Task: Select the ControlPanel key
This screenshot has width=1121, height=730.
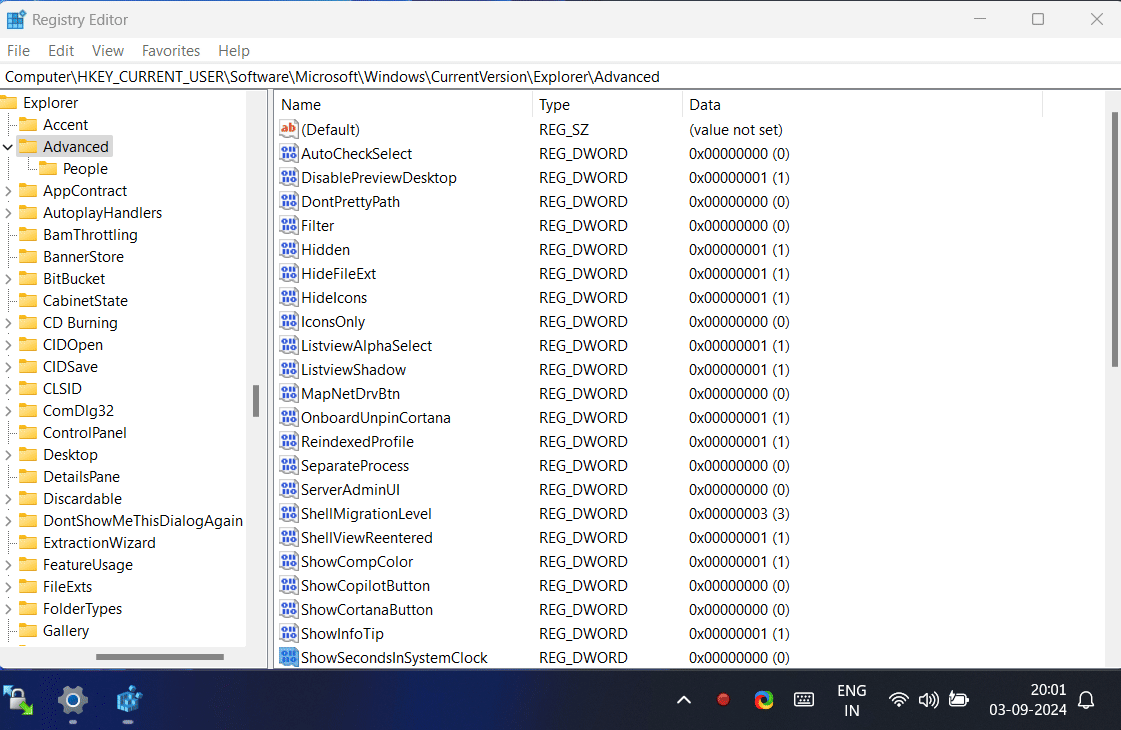Action: tap(84, 433)
